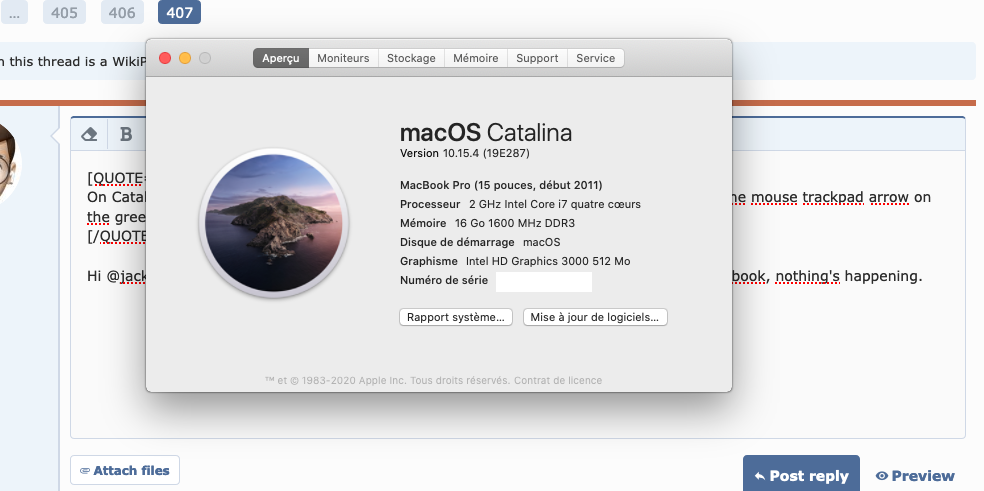Click the Rapport système... button

pyautogui.click(x=456, y=317)
